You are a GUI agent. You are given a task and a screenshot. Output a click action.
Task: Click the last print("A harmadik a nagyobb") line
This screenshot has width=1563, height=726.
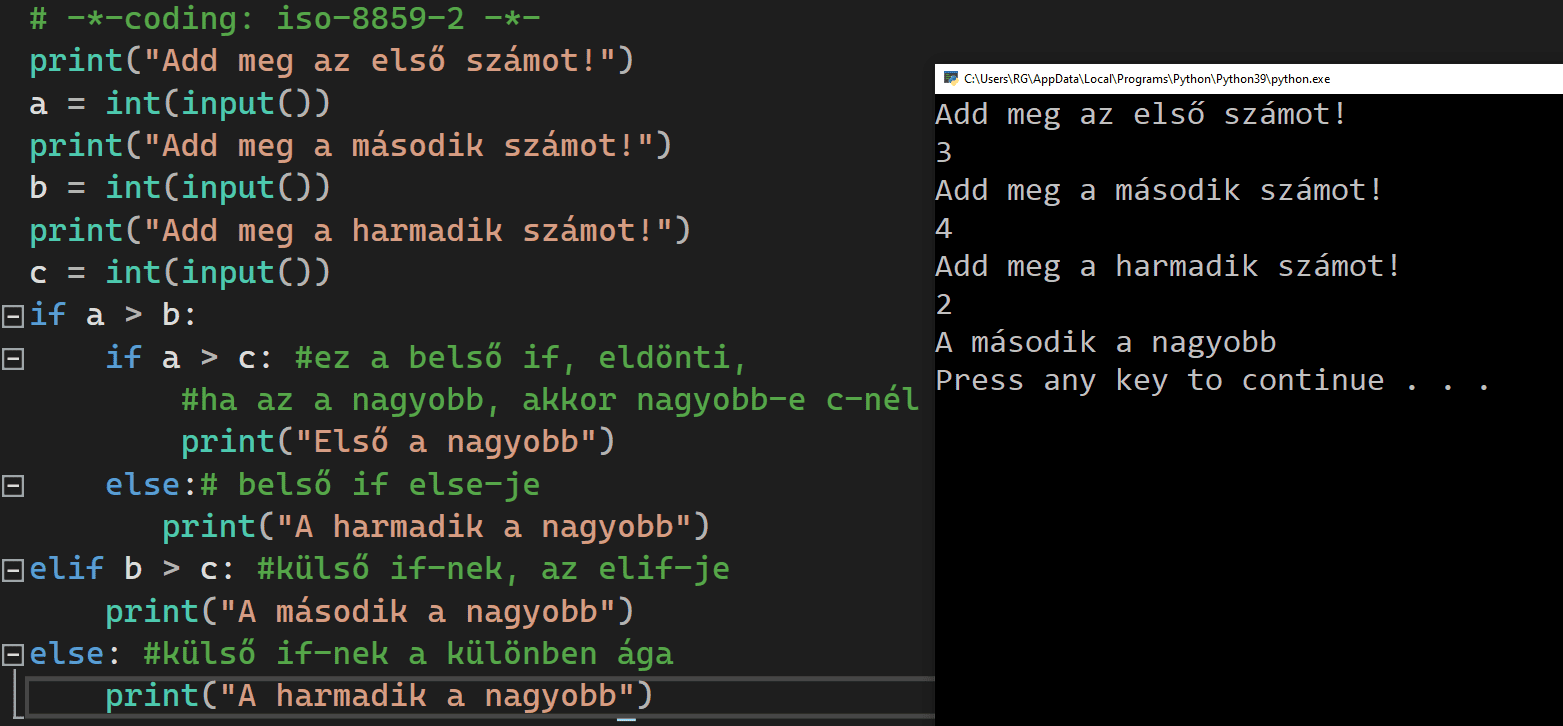(x=378, y=695)
